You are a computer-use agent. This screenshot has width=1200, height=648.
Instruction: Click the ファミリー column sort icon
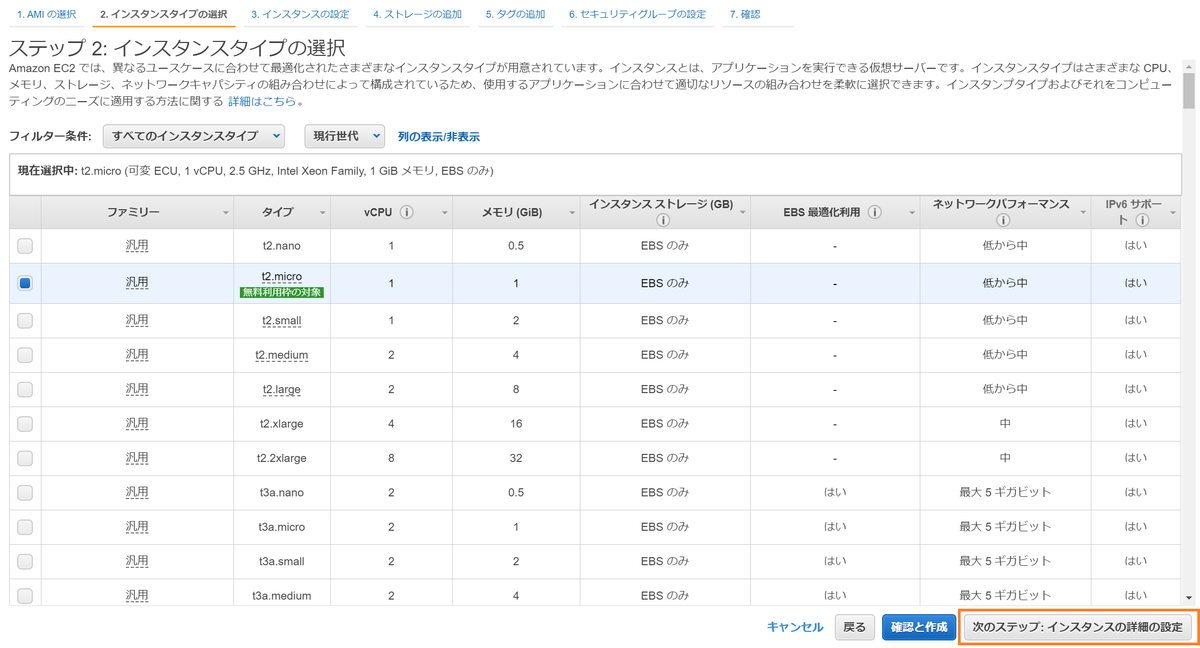tap(225, 213)
